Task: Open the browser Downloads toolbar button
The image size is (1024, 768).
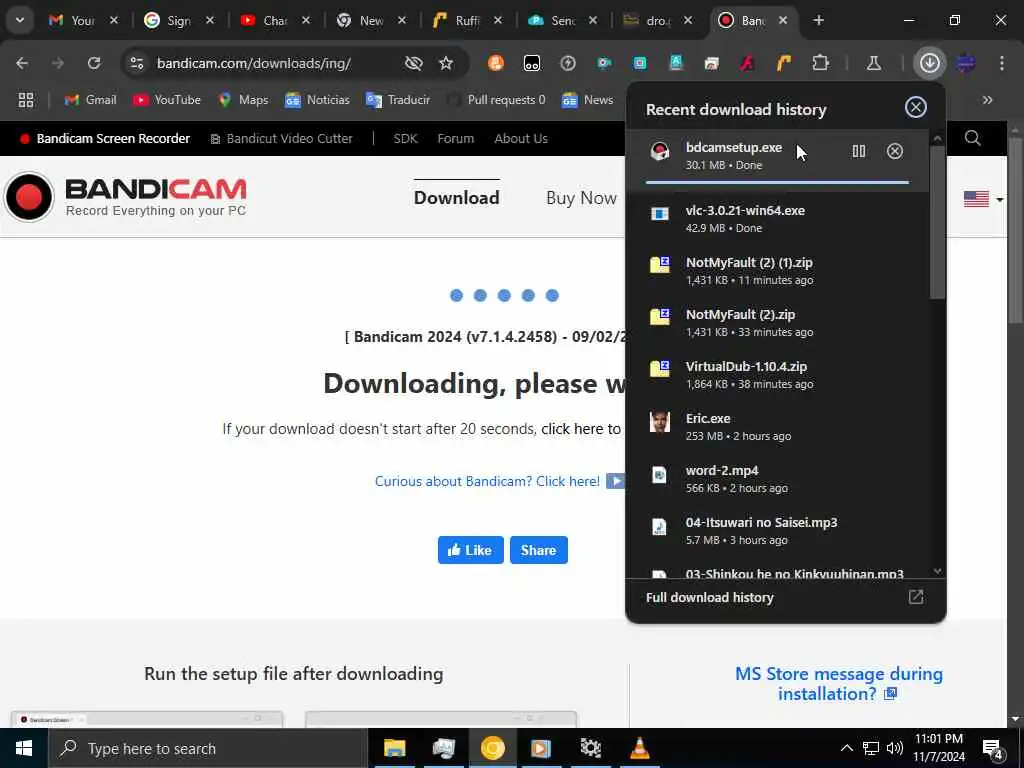Action: click(x=929, y=63)
